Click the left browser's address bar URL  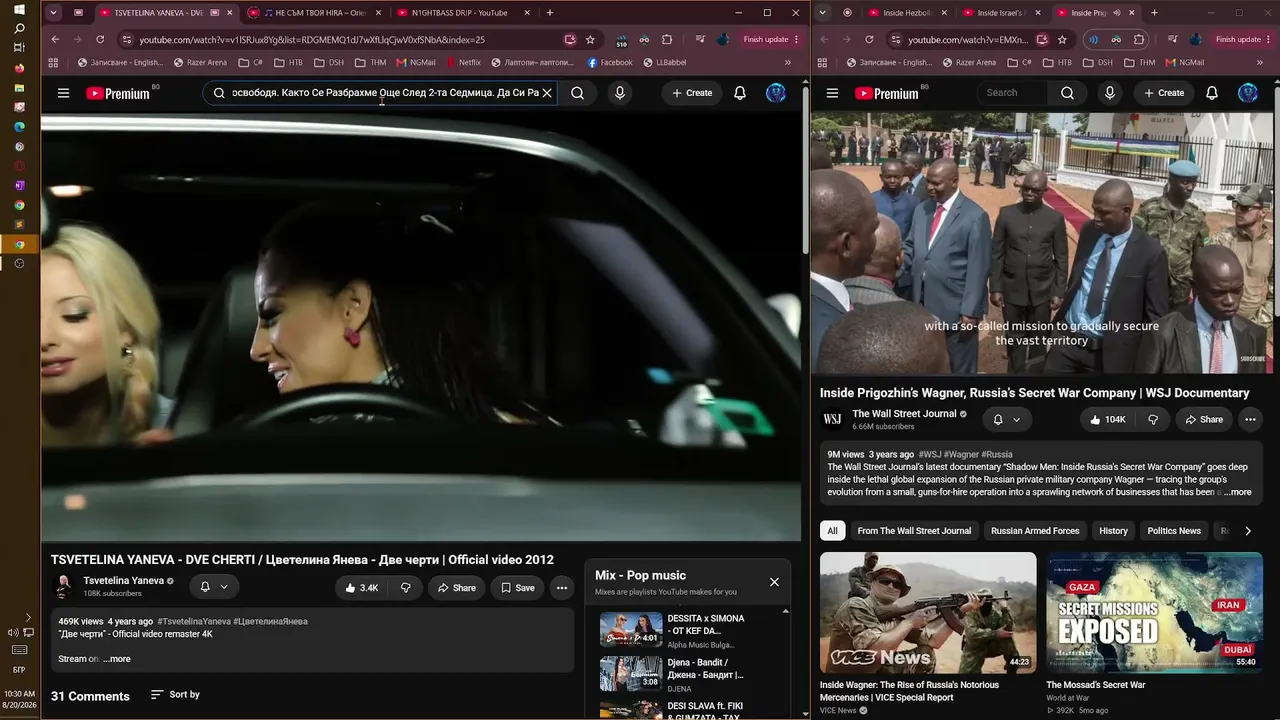point(312,40)
